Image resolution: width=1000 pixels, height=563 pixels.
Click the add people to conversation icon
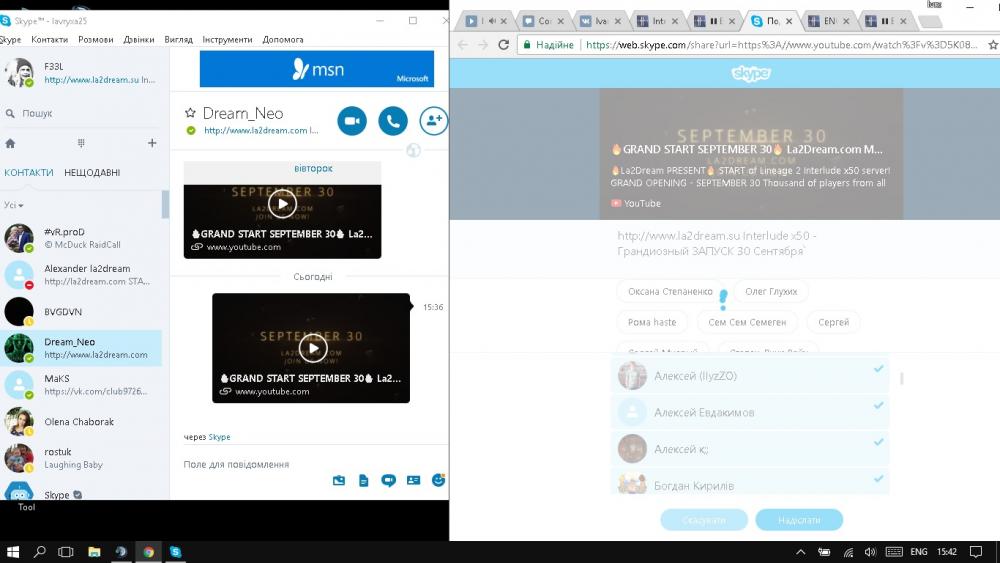433,121
